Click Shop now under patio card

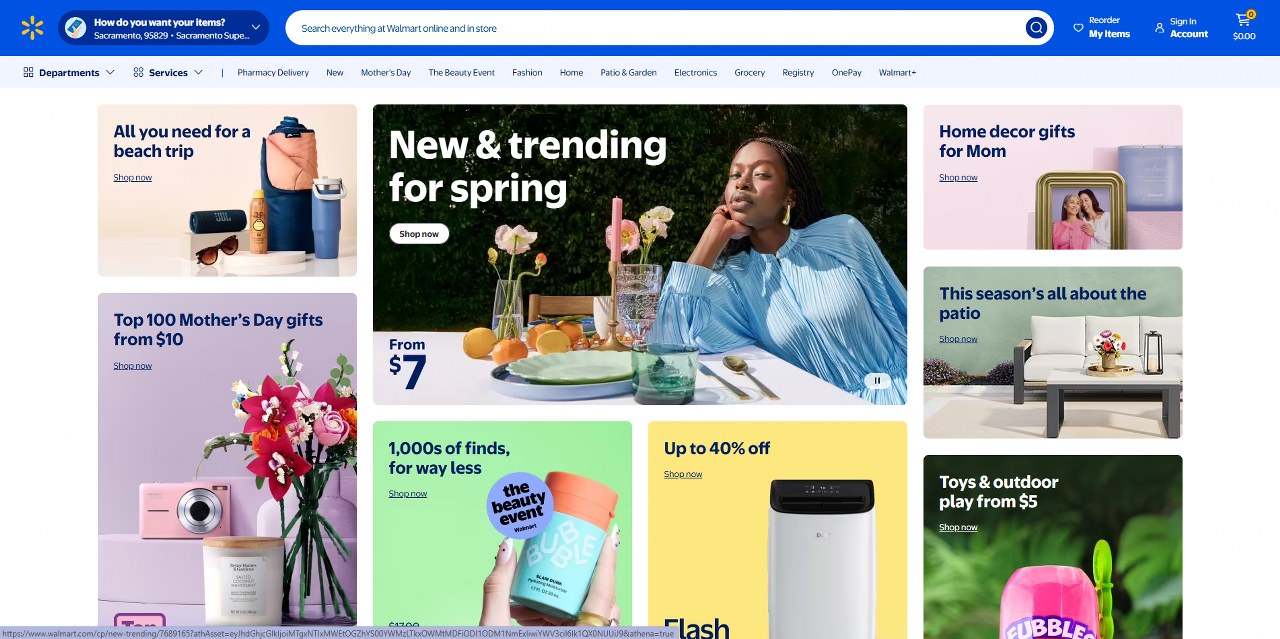[958, 339]
